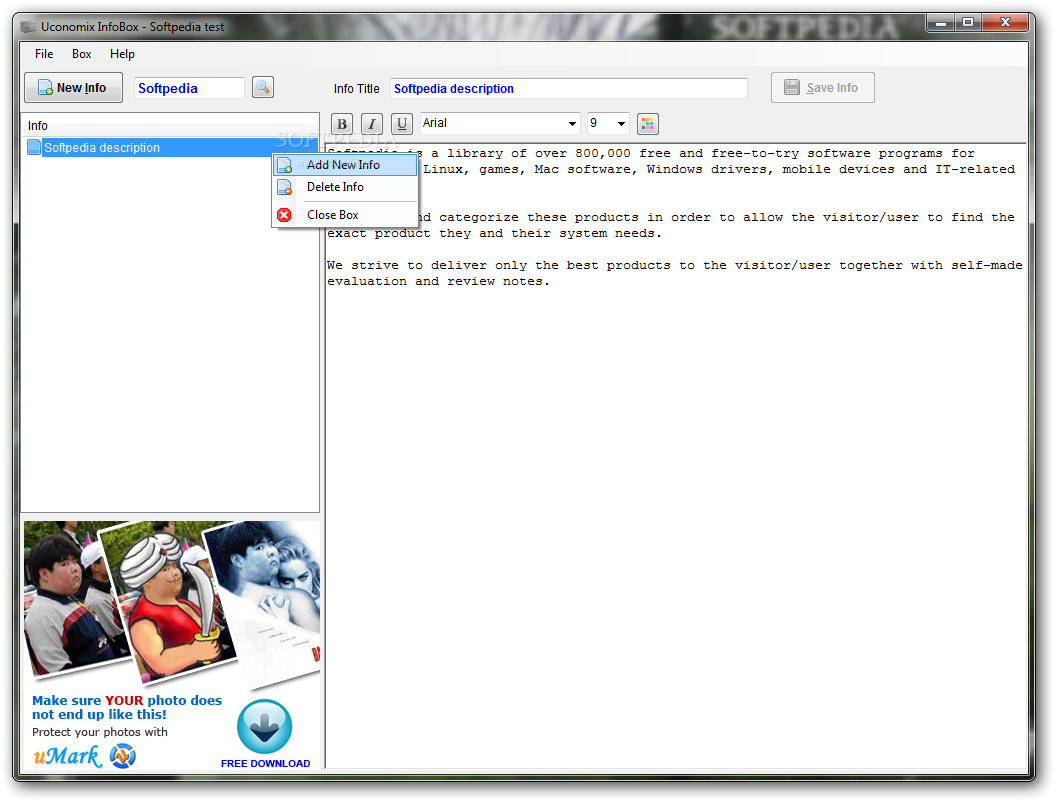Choose Add New Info from context menu
Screen dimensions: 1056x802
coord(345,165)
